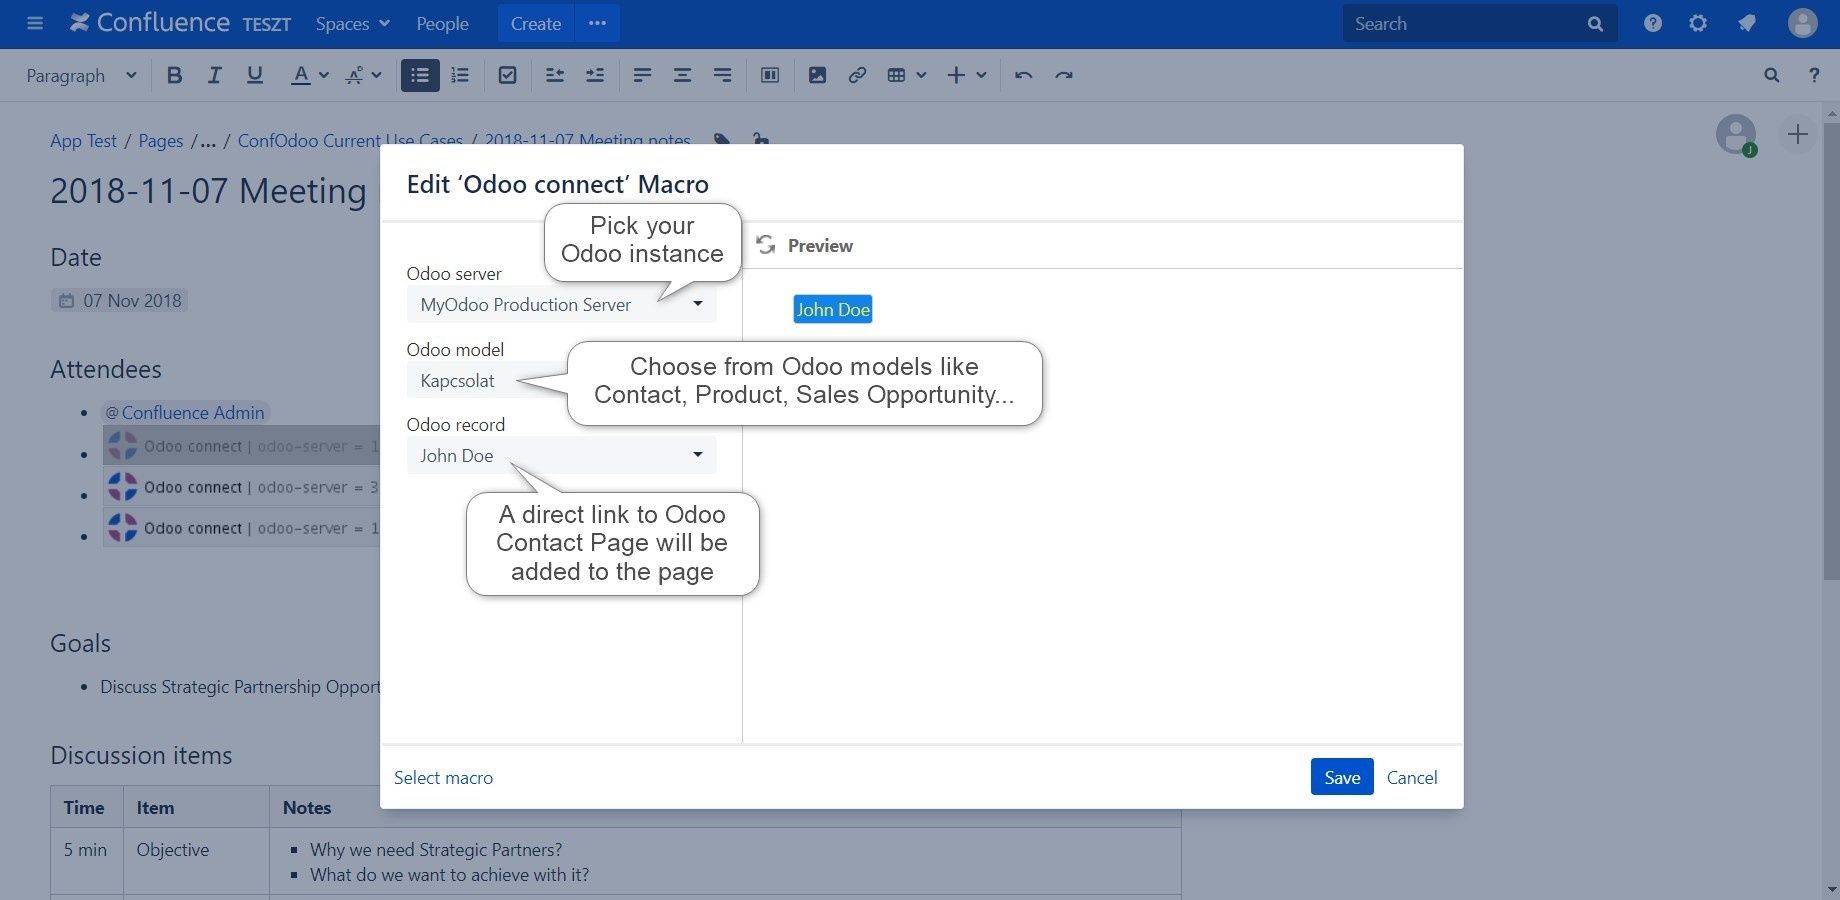Open the Pages breadcrumb link
The height and width of the screenshot is (900, 1840).
point(160,141)
